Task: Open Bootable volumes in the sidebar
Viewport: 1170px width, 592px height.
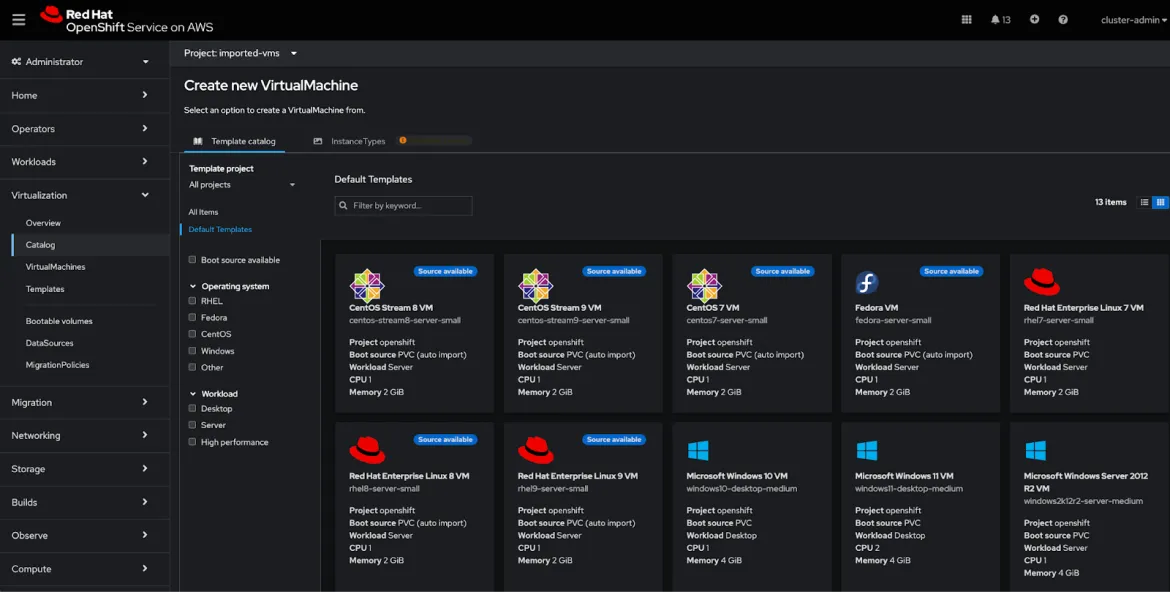Action: [59, 321]
